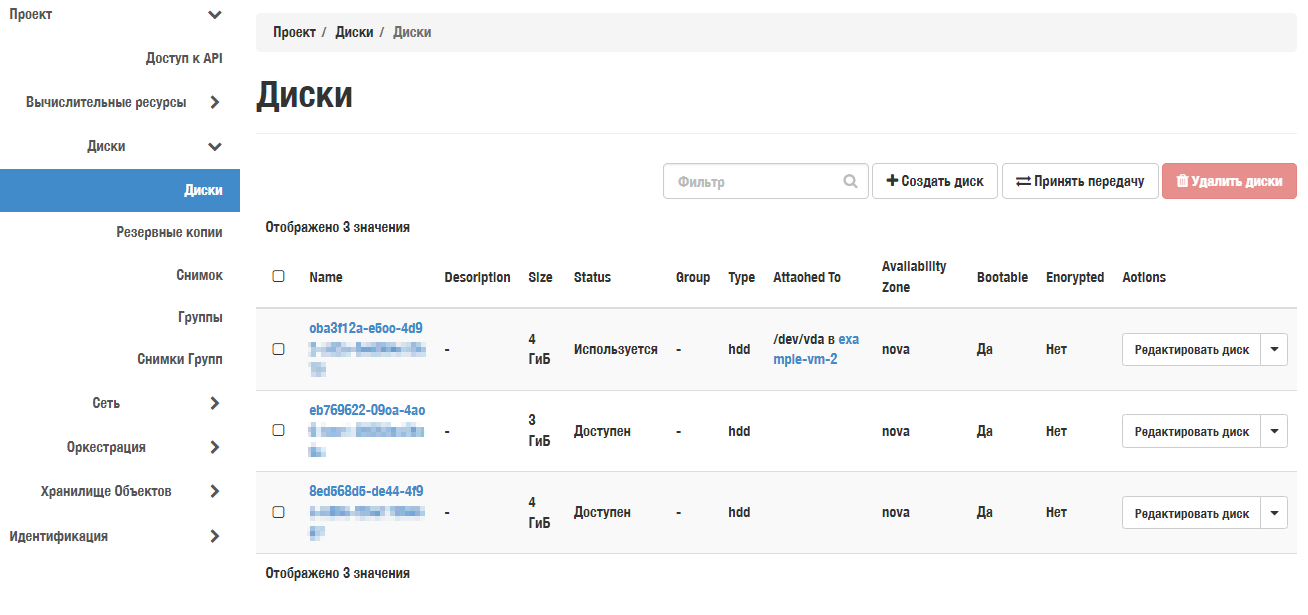Click Редактировать диск for disk eb769622
Screen dimensions: 1308x615
tap(1190, 432)
